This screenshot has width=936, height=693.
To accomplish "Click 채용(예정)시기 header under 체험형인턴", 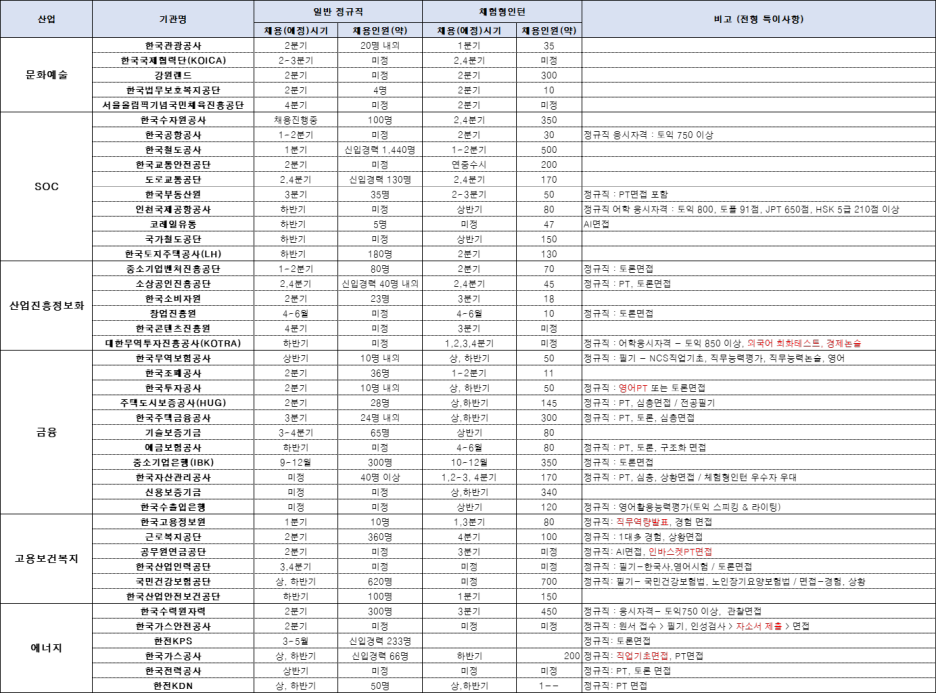I will tap(469, 30).
